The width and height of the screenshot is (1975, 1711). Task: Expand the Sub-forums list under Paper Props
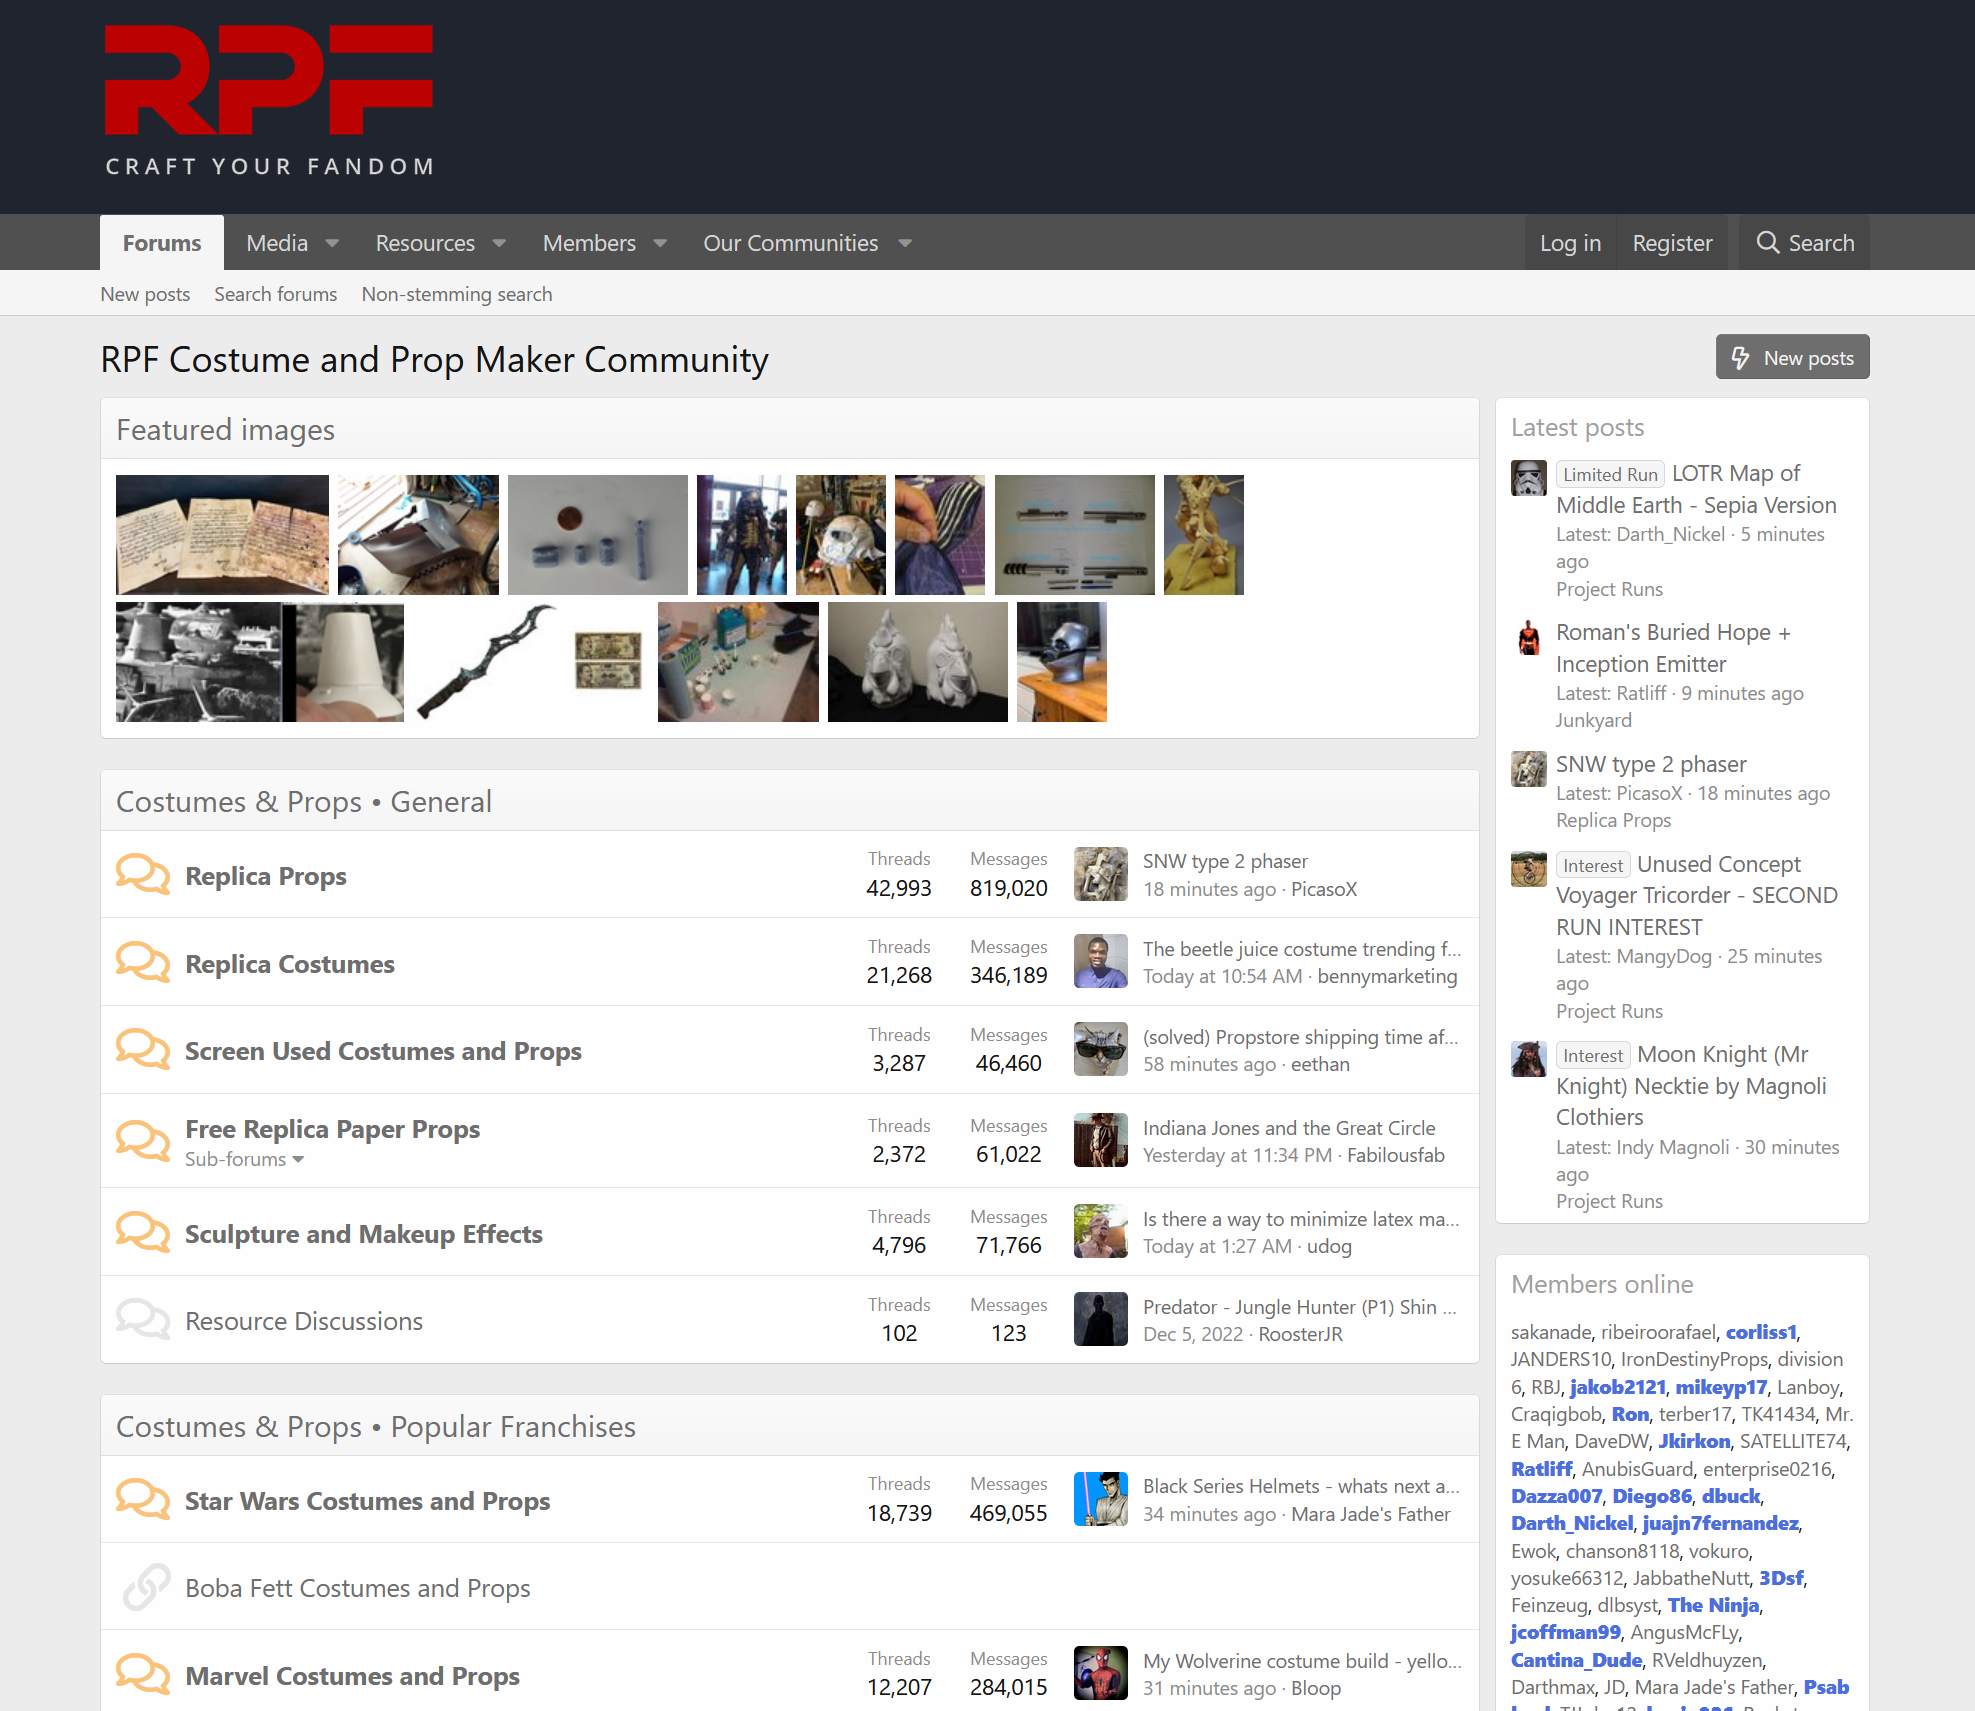[244, 1159]
